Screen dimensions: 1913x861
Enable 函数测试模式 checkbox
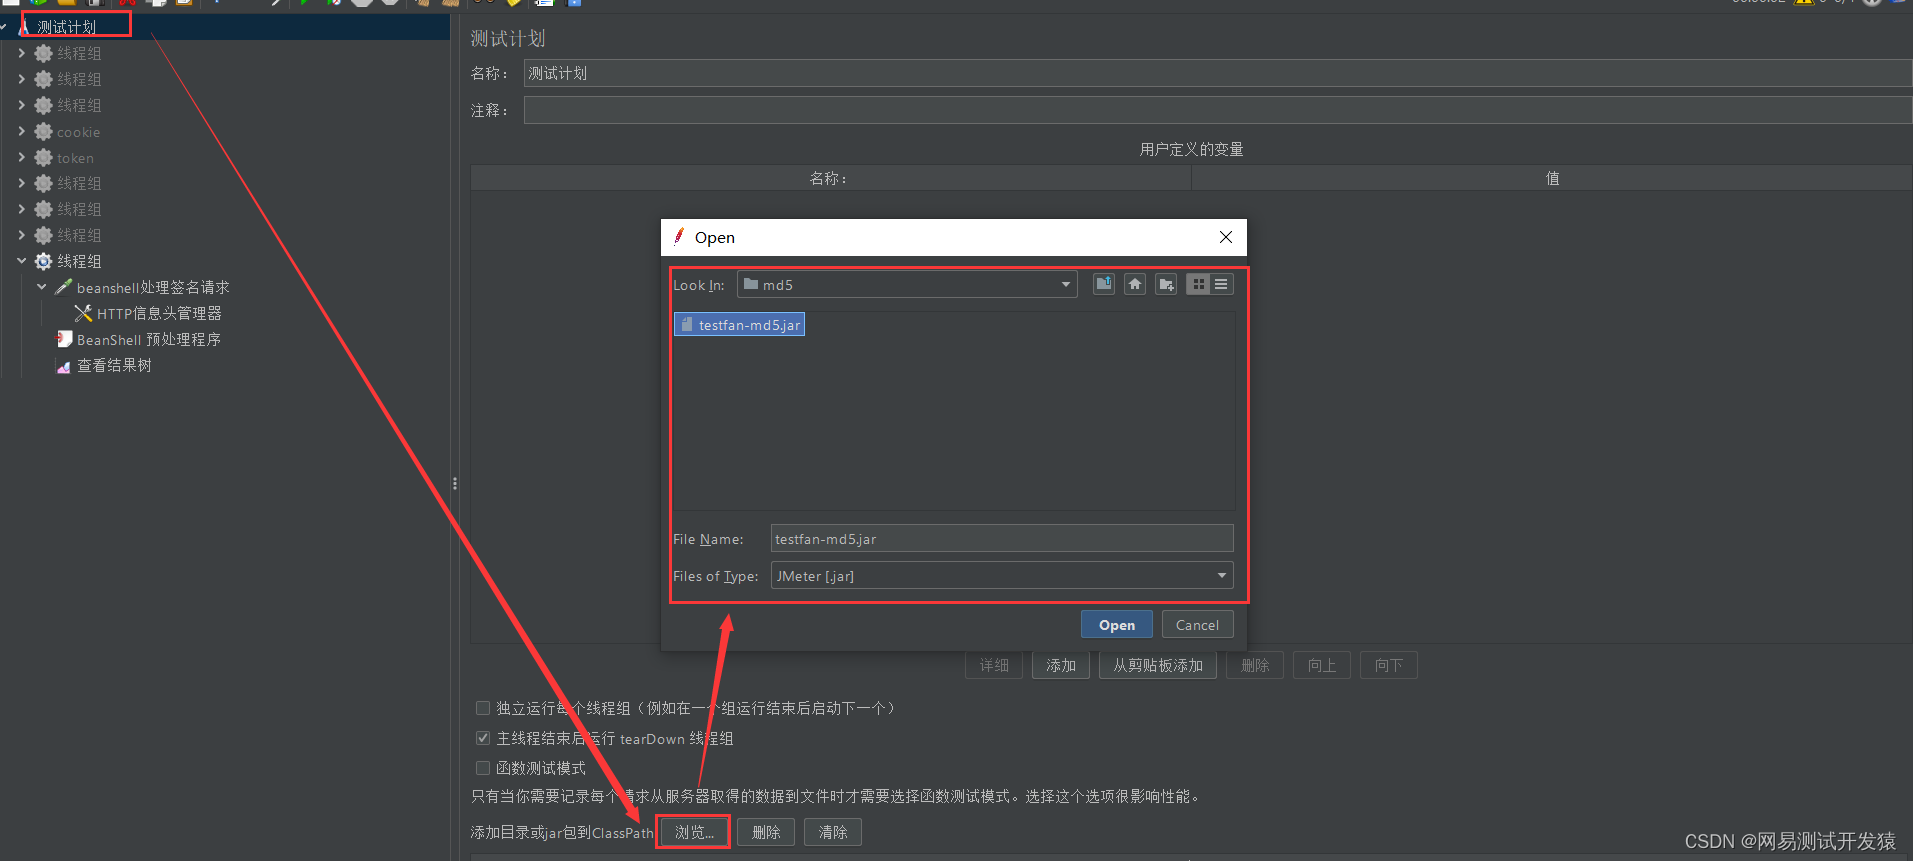click(x=483, y=768)
